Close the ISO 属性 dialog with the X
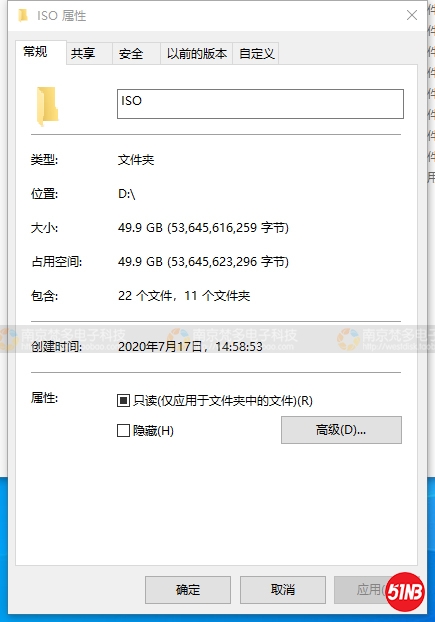The height and width of the screenshot is (622, 435). pyautogui.click(x=412, y=15)
